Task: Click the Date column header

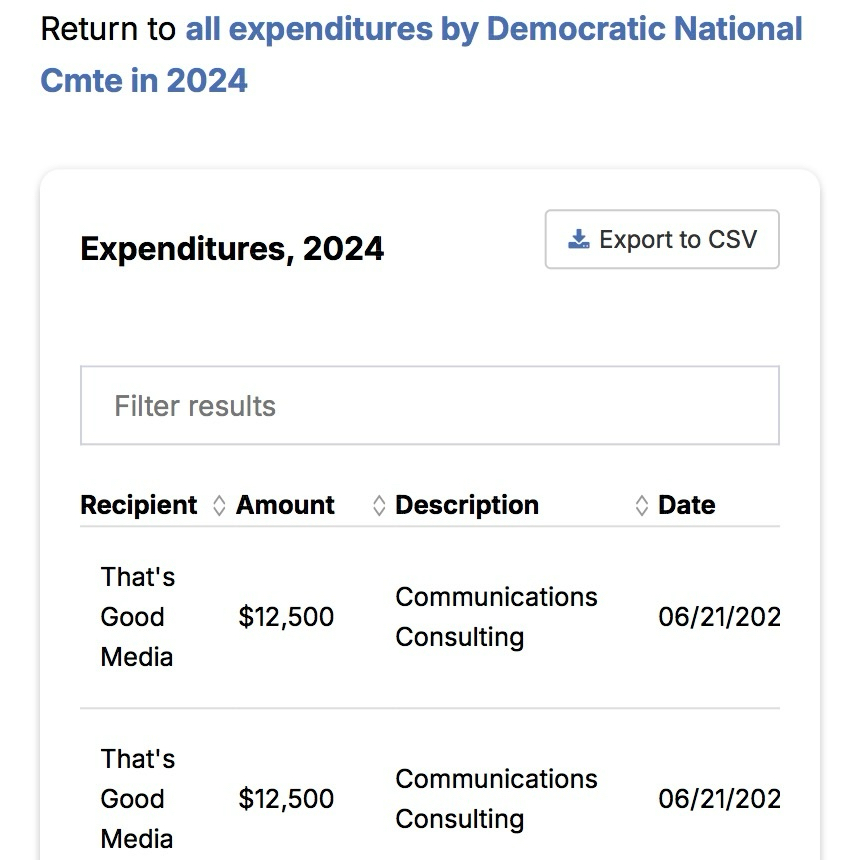Action: click(x=687, y=505)
